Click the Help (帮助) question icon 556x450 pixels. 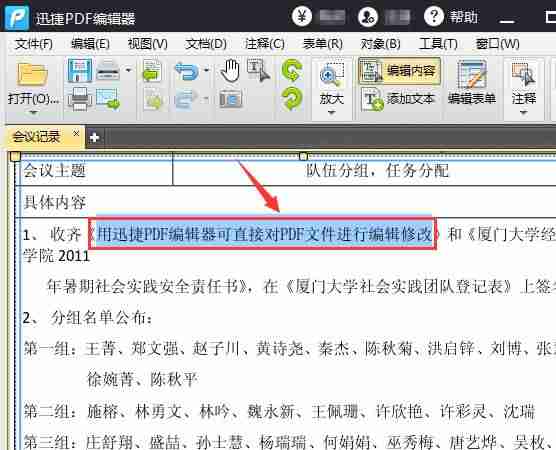coord(434,16)
